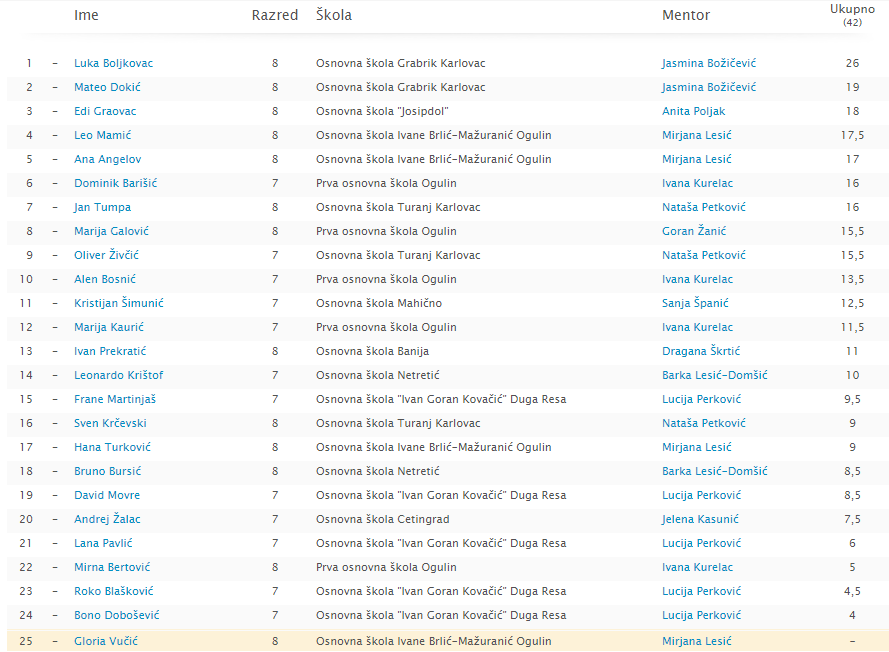Open mentor Ivana Kurelac in Dominik Barišić row
The image size is (889, 652).
click(697, 183)
